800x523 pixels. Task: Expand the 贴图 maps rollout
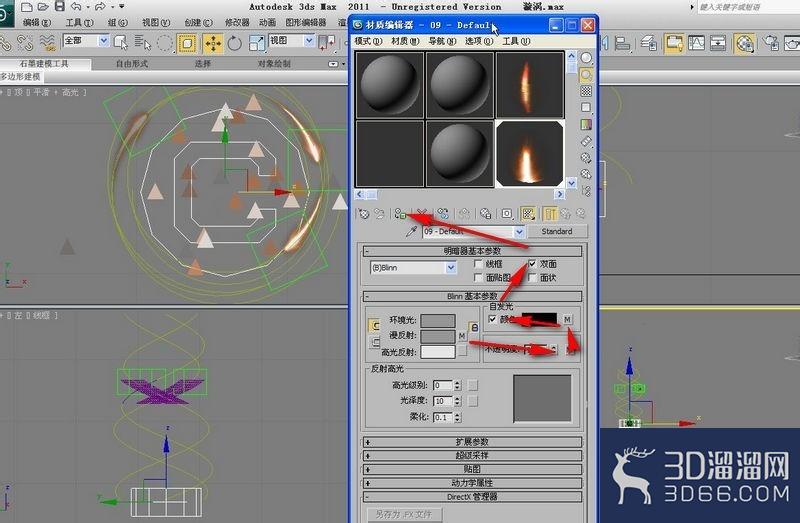pyautogui.click(x=472, y=469)
